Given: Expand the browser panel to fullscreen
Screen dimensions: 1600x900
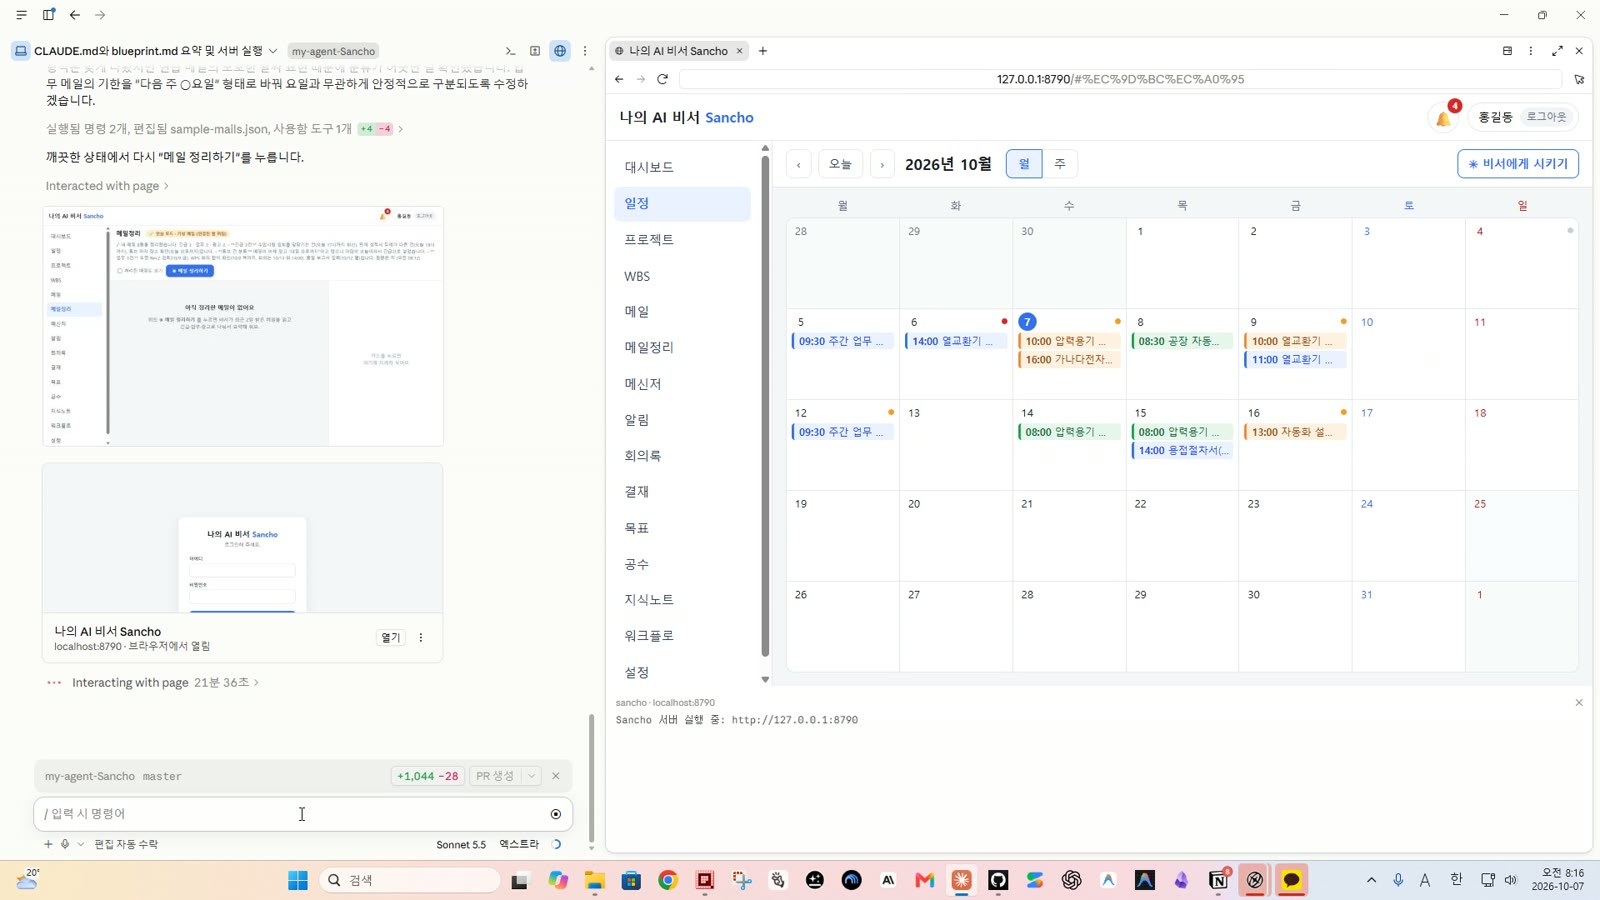Looking at the screenshot, I should pos(1557,51).
